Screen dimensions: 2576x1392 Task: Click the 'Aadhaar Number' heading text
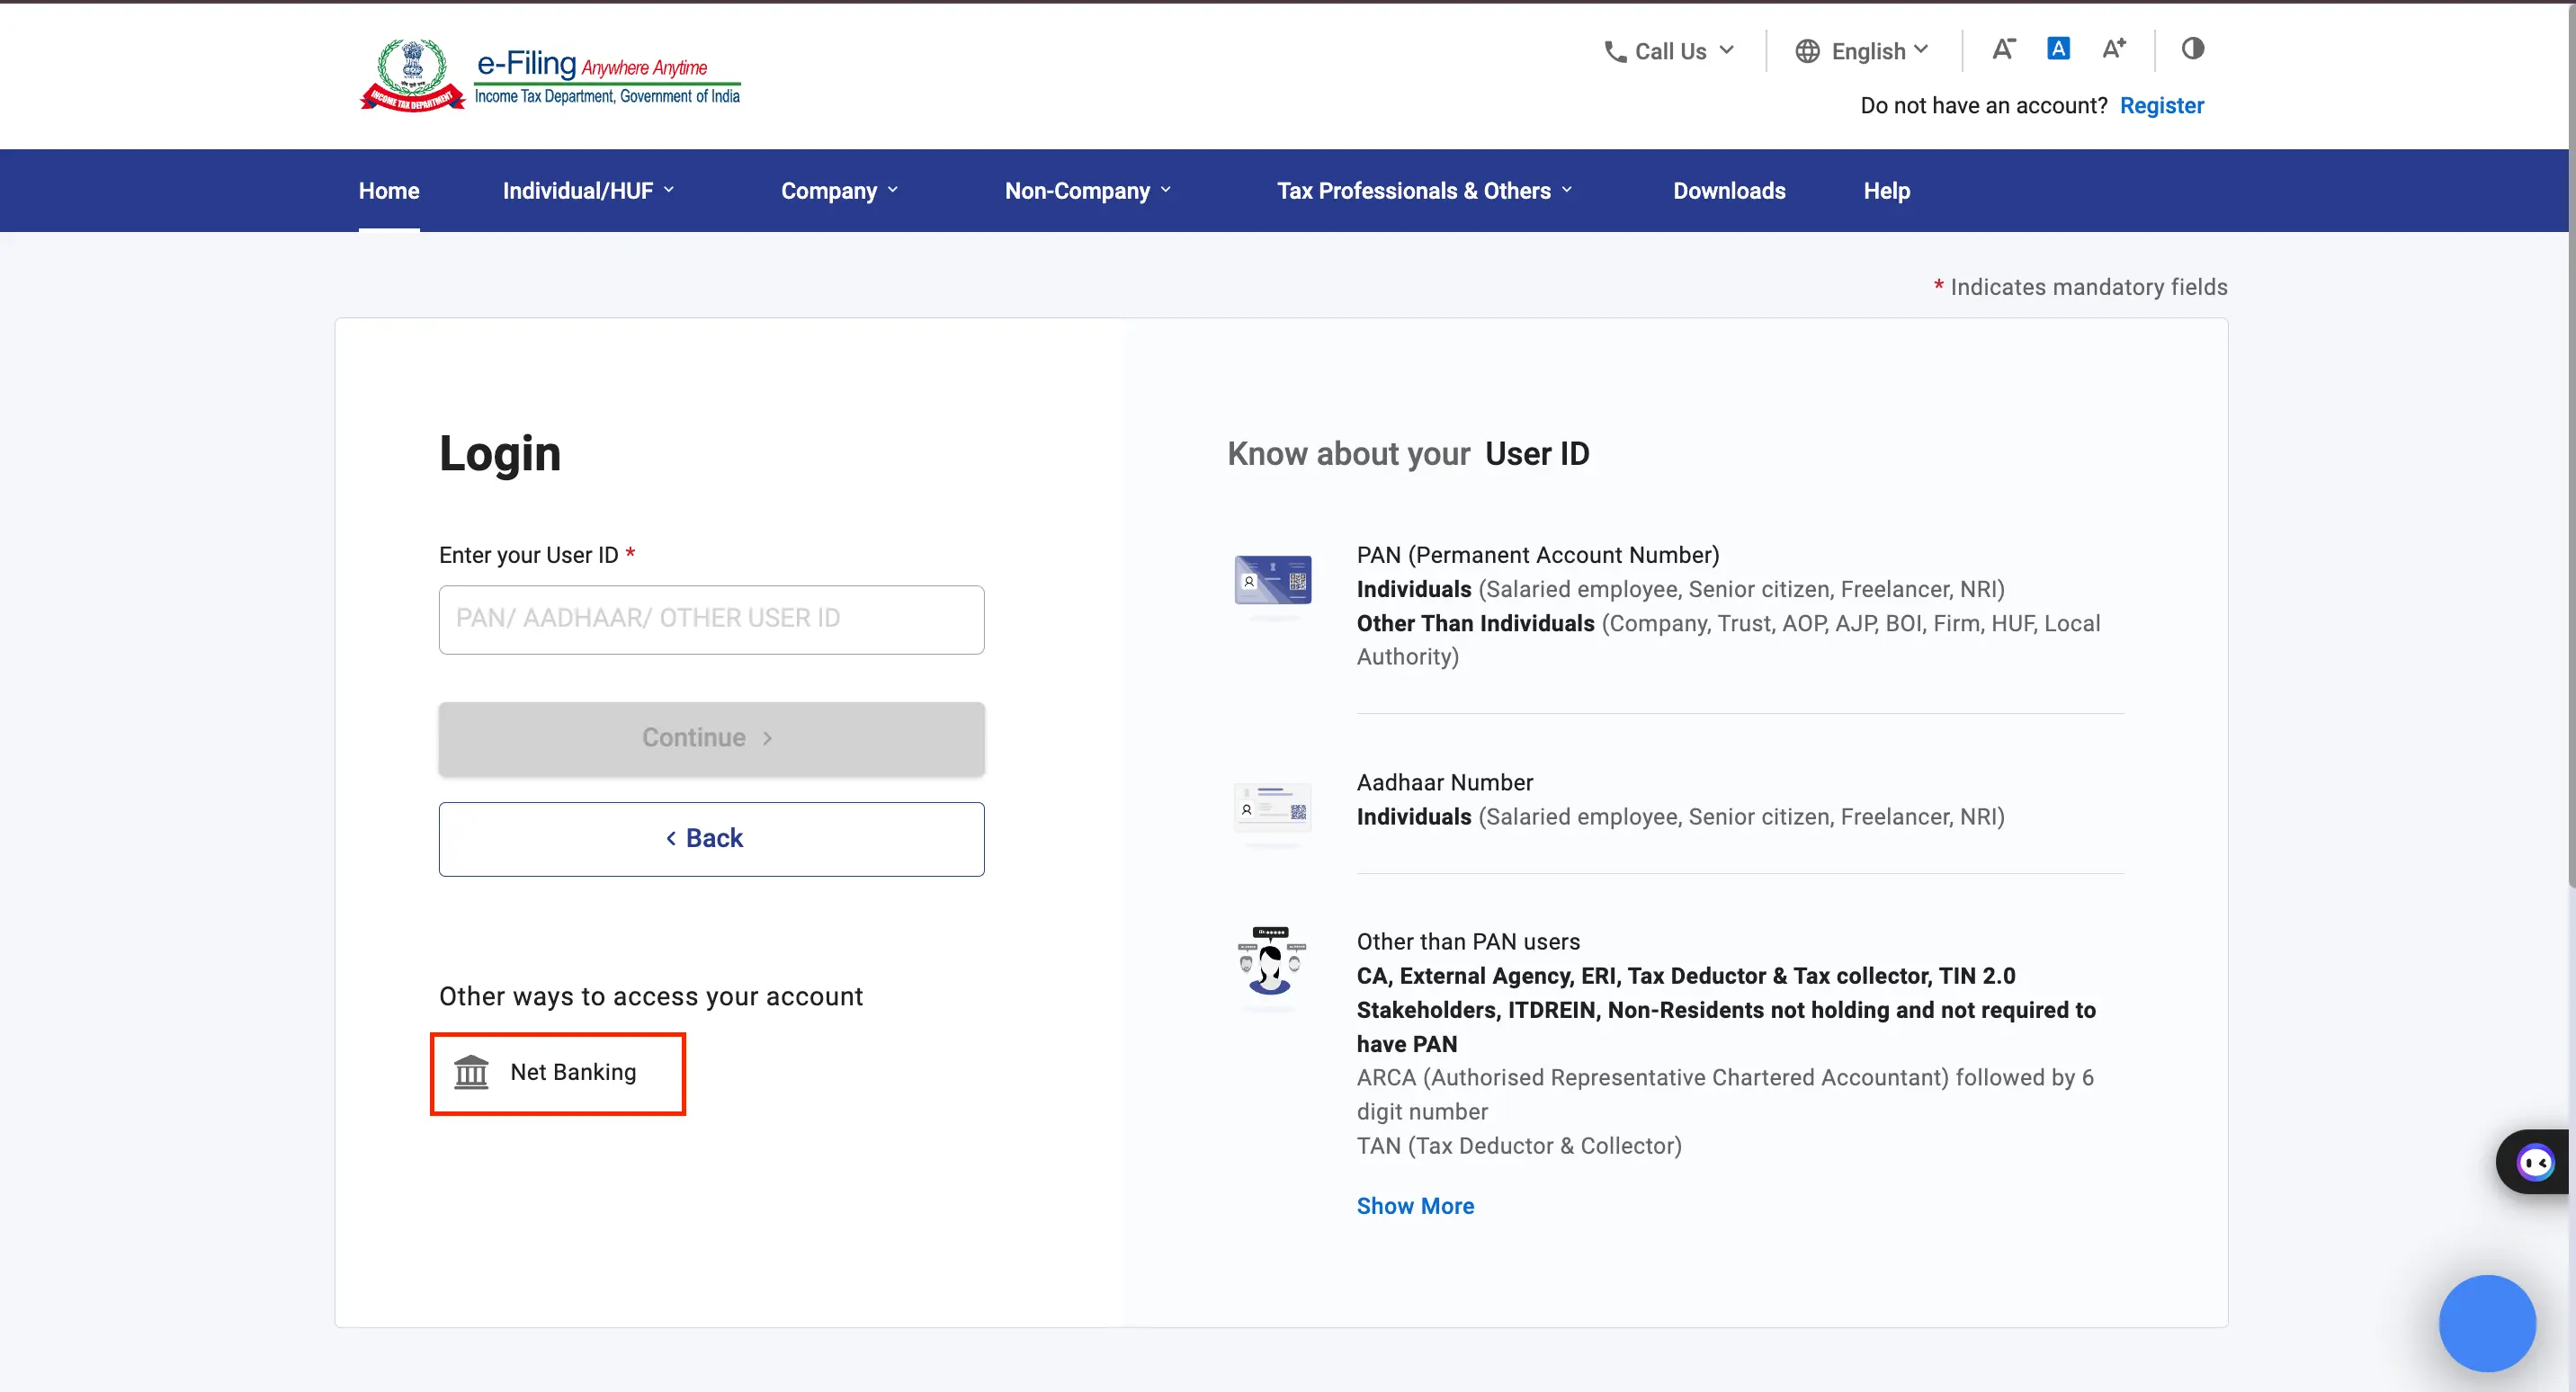[x=1444, y=783]
